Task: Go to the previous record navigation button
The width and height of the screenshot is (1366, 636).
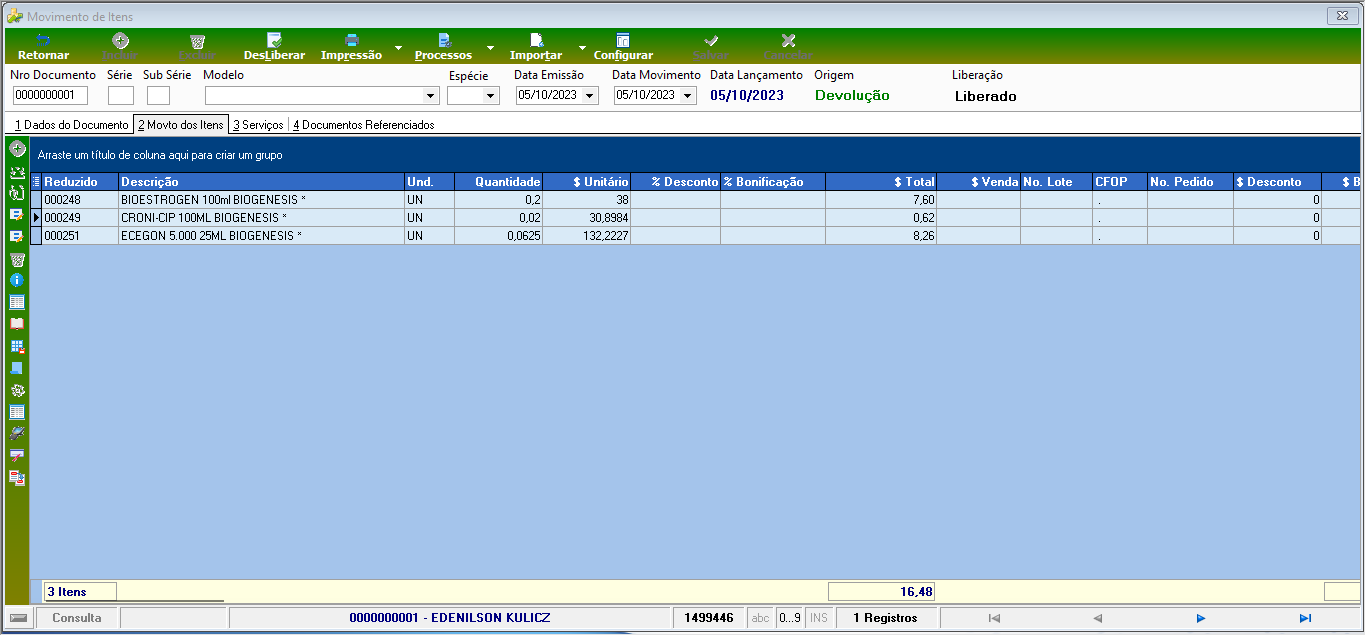Action: tap(1097, 618)
